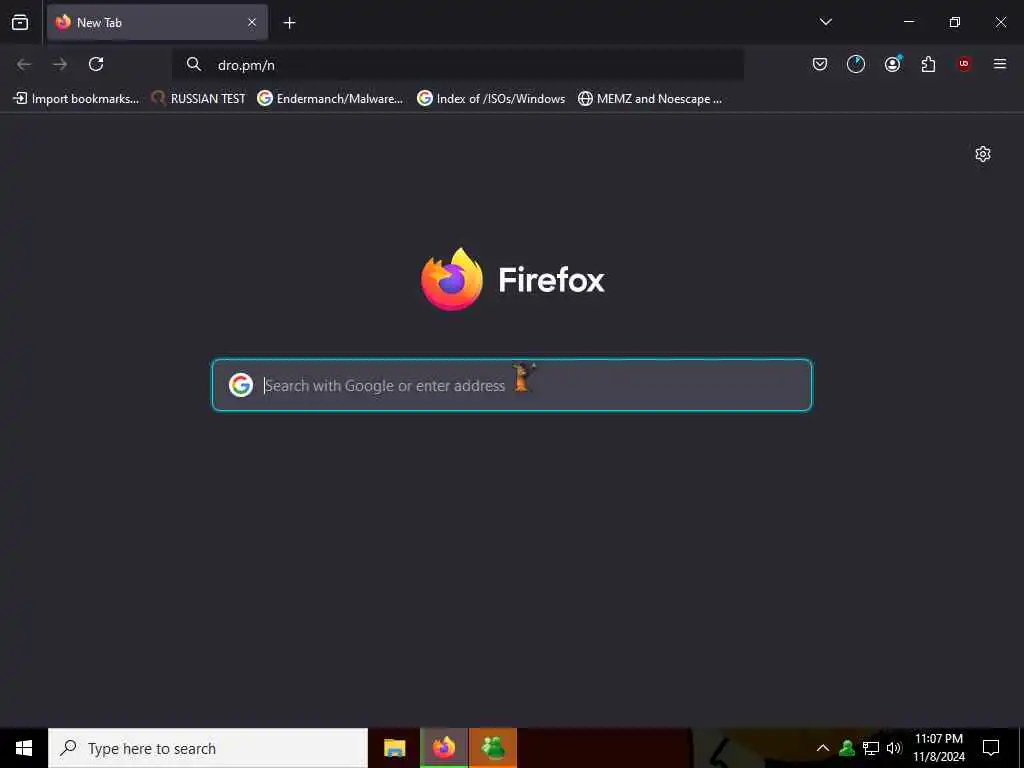The width and height of the screenshot is (1024, 768).
Task: Expand the list all tabs chevron
Action: tap(825, 22)
